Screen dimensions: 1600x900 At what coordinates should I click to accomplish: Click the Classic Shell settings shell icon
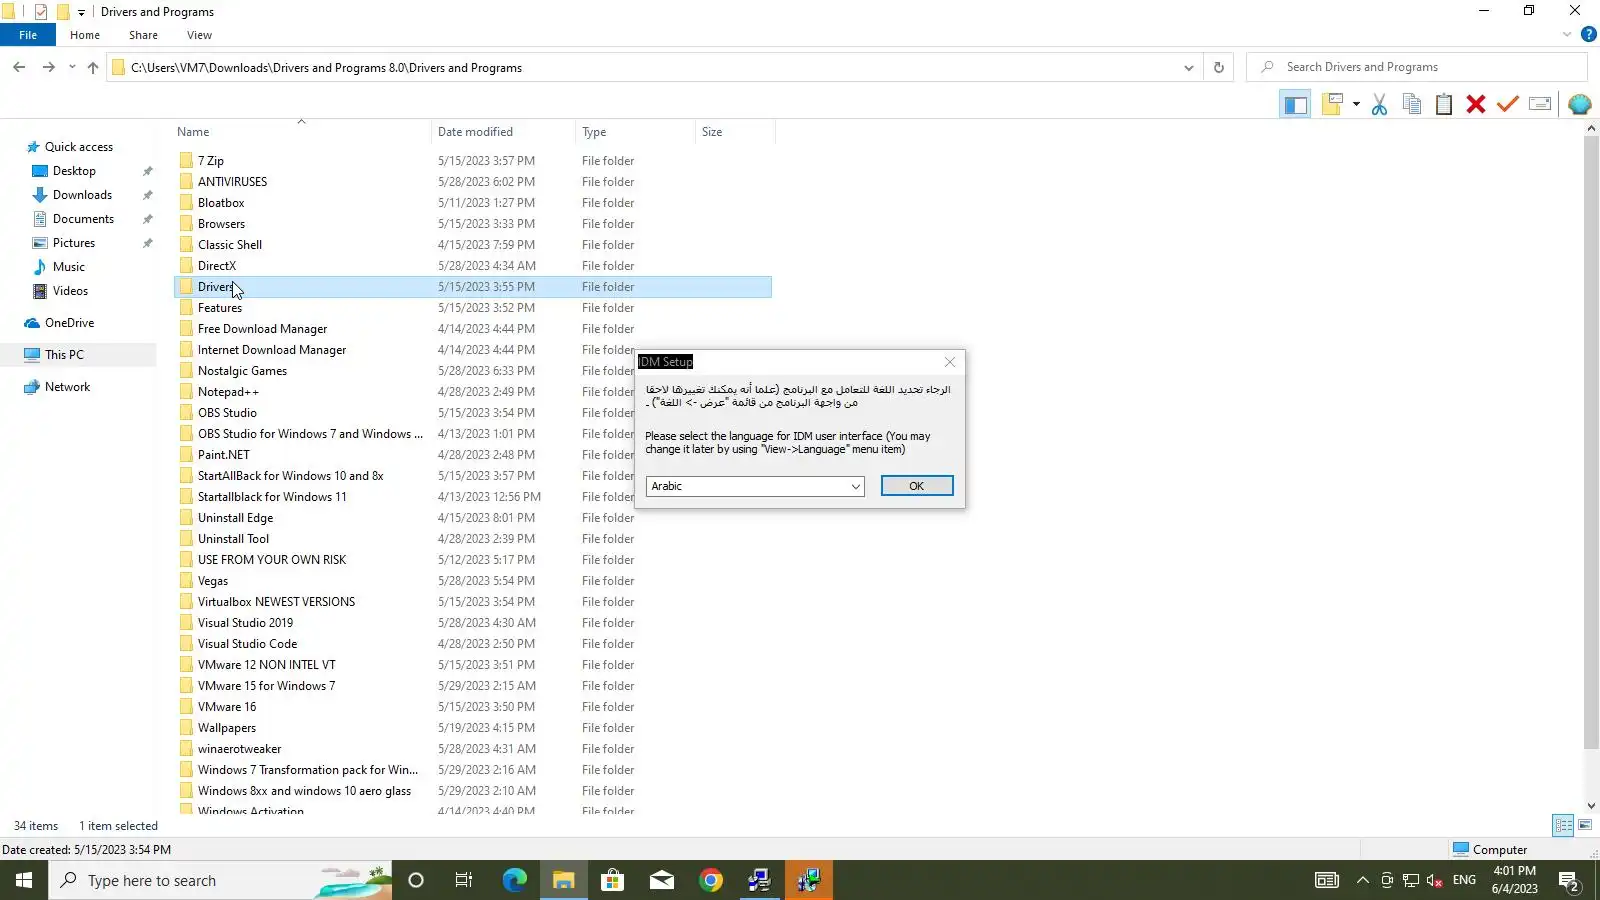(x=1580, y=104)
